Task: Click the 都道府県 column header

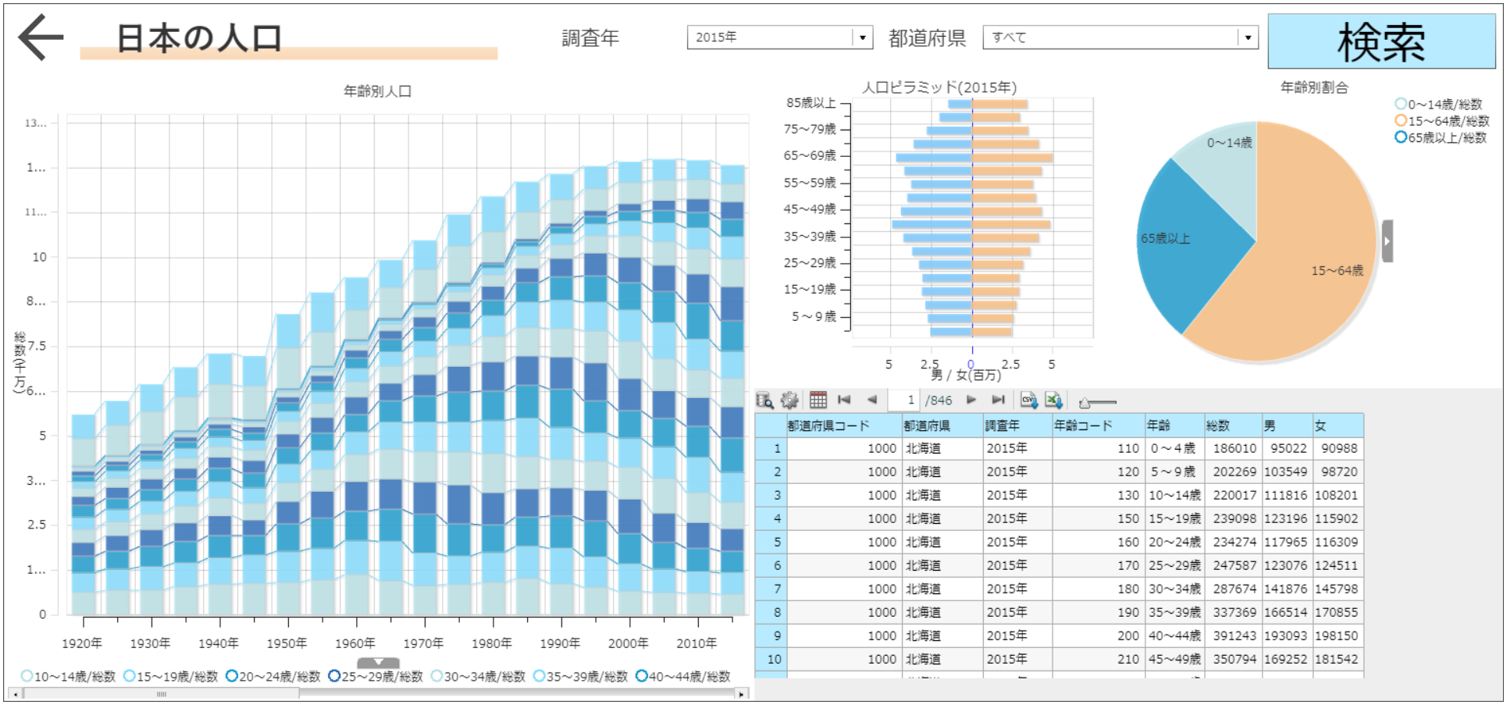Action: tap(941, 425)
